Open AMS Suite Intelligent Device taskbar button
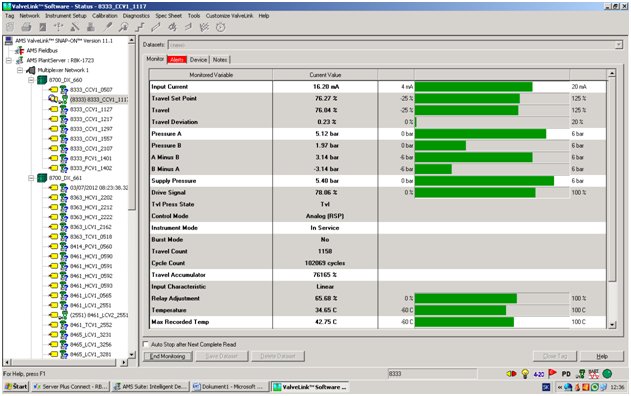Image resolution: width=631 pixels, height=396 pixels. (x=151, y=387)
